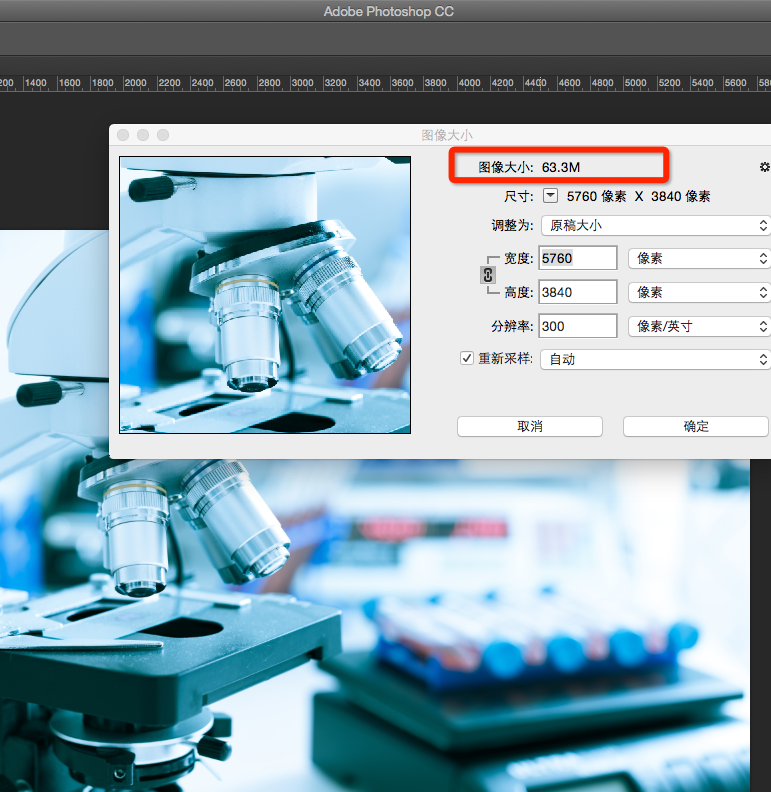The image size is (771, 792).
Task: Open the 自动 resample method dropdown
Action: tap(656, 360)
